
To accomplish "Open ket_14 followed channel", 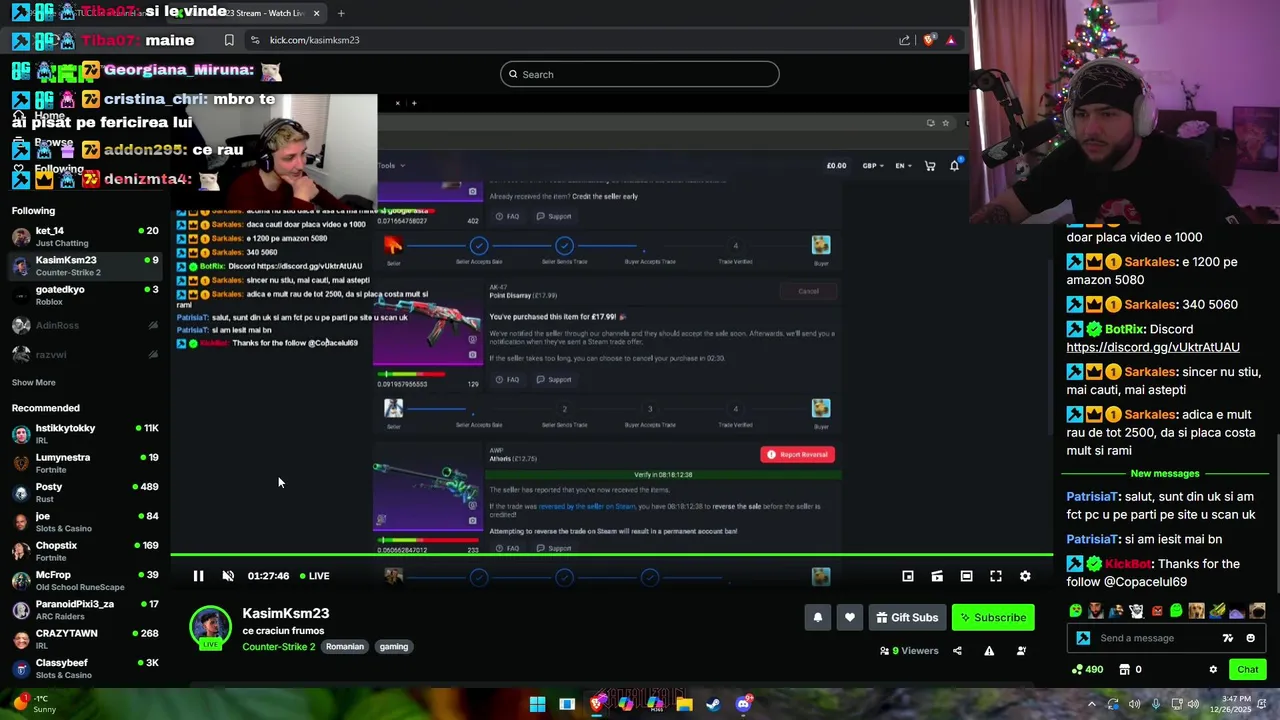I will (x=85, y=236).
